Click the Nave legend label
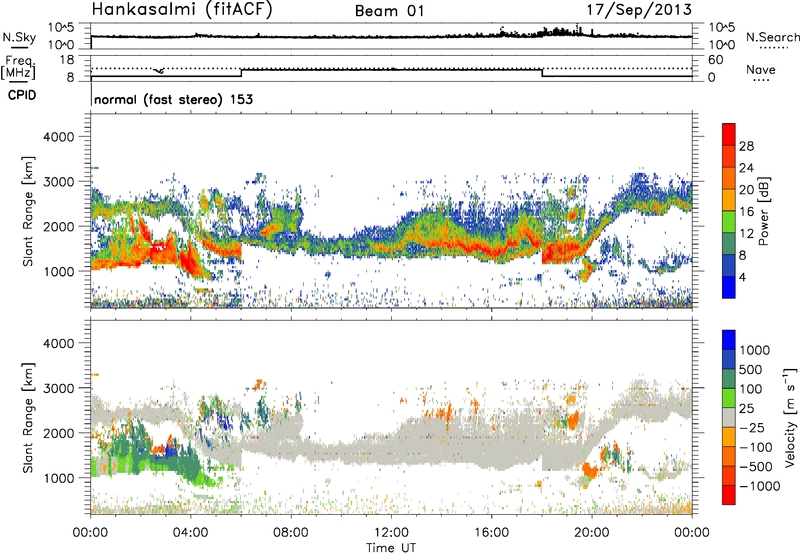Image resolution: width=800 pixels, height=554 pixels. [760, 69]
